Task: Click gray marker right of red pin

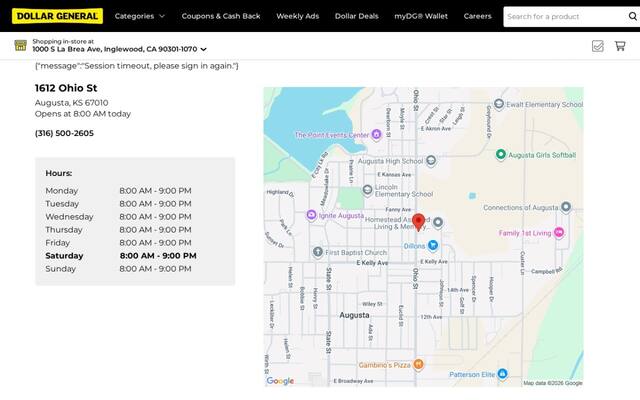Action: (438, 222)
